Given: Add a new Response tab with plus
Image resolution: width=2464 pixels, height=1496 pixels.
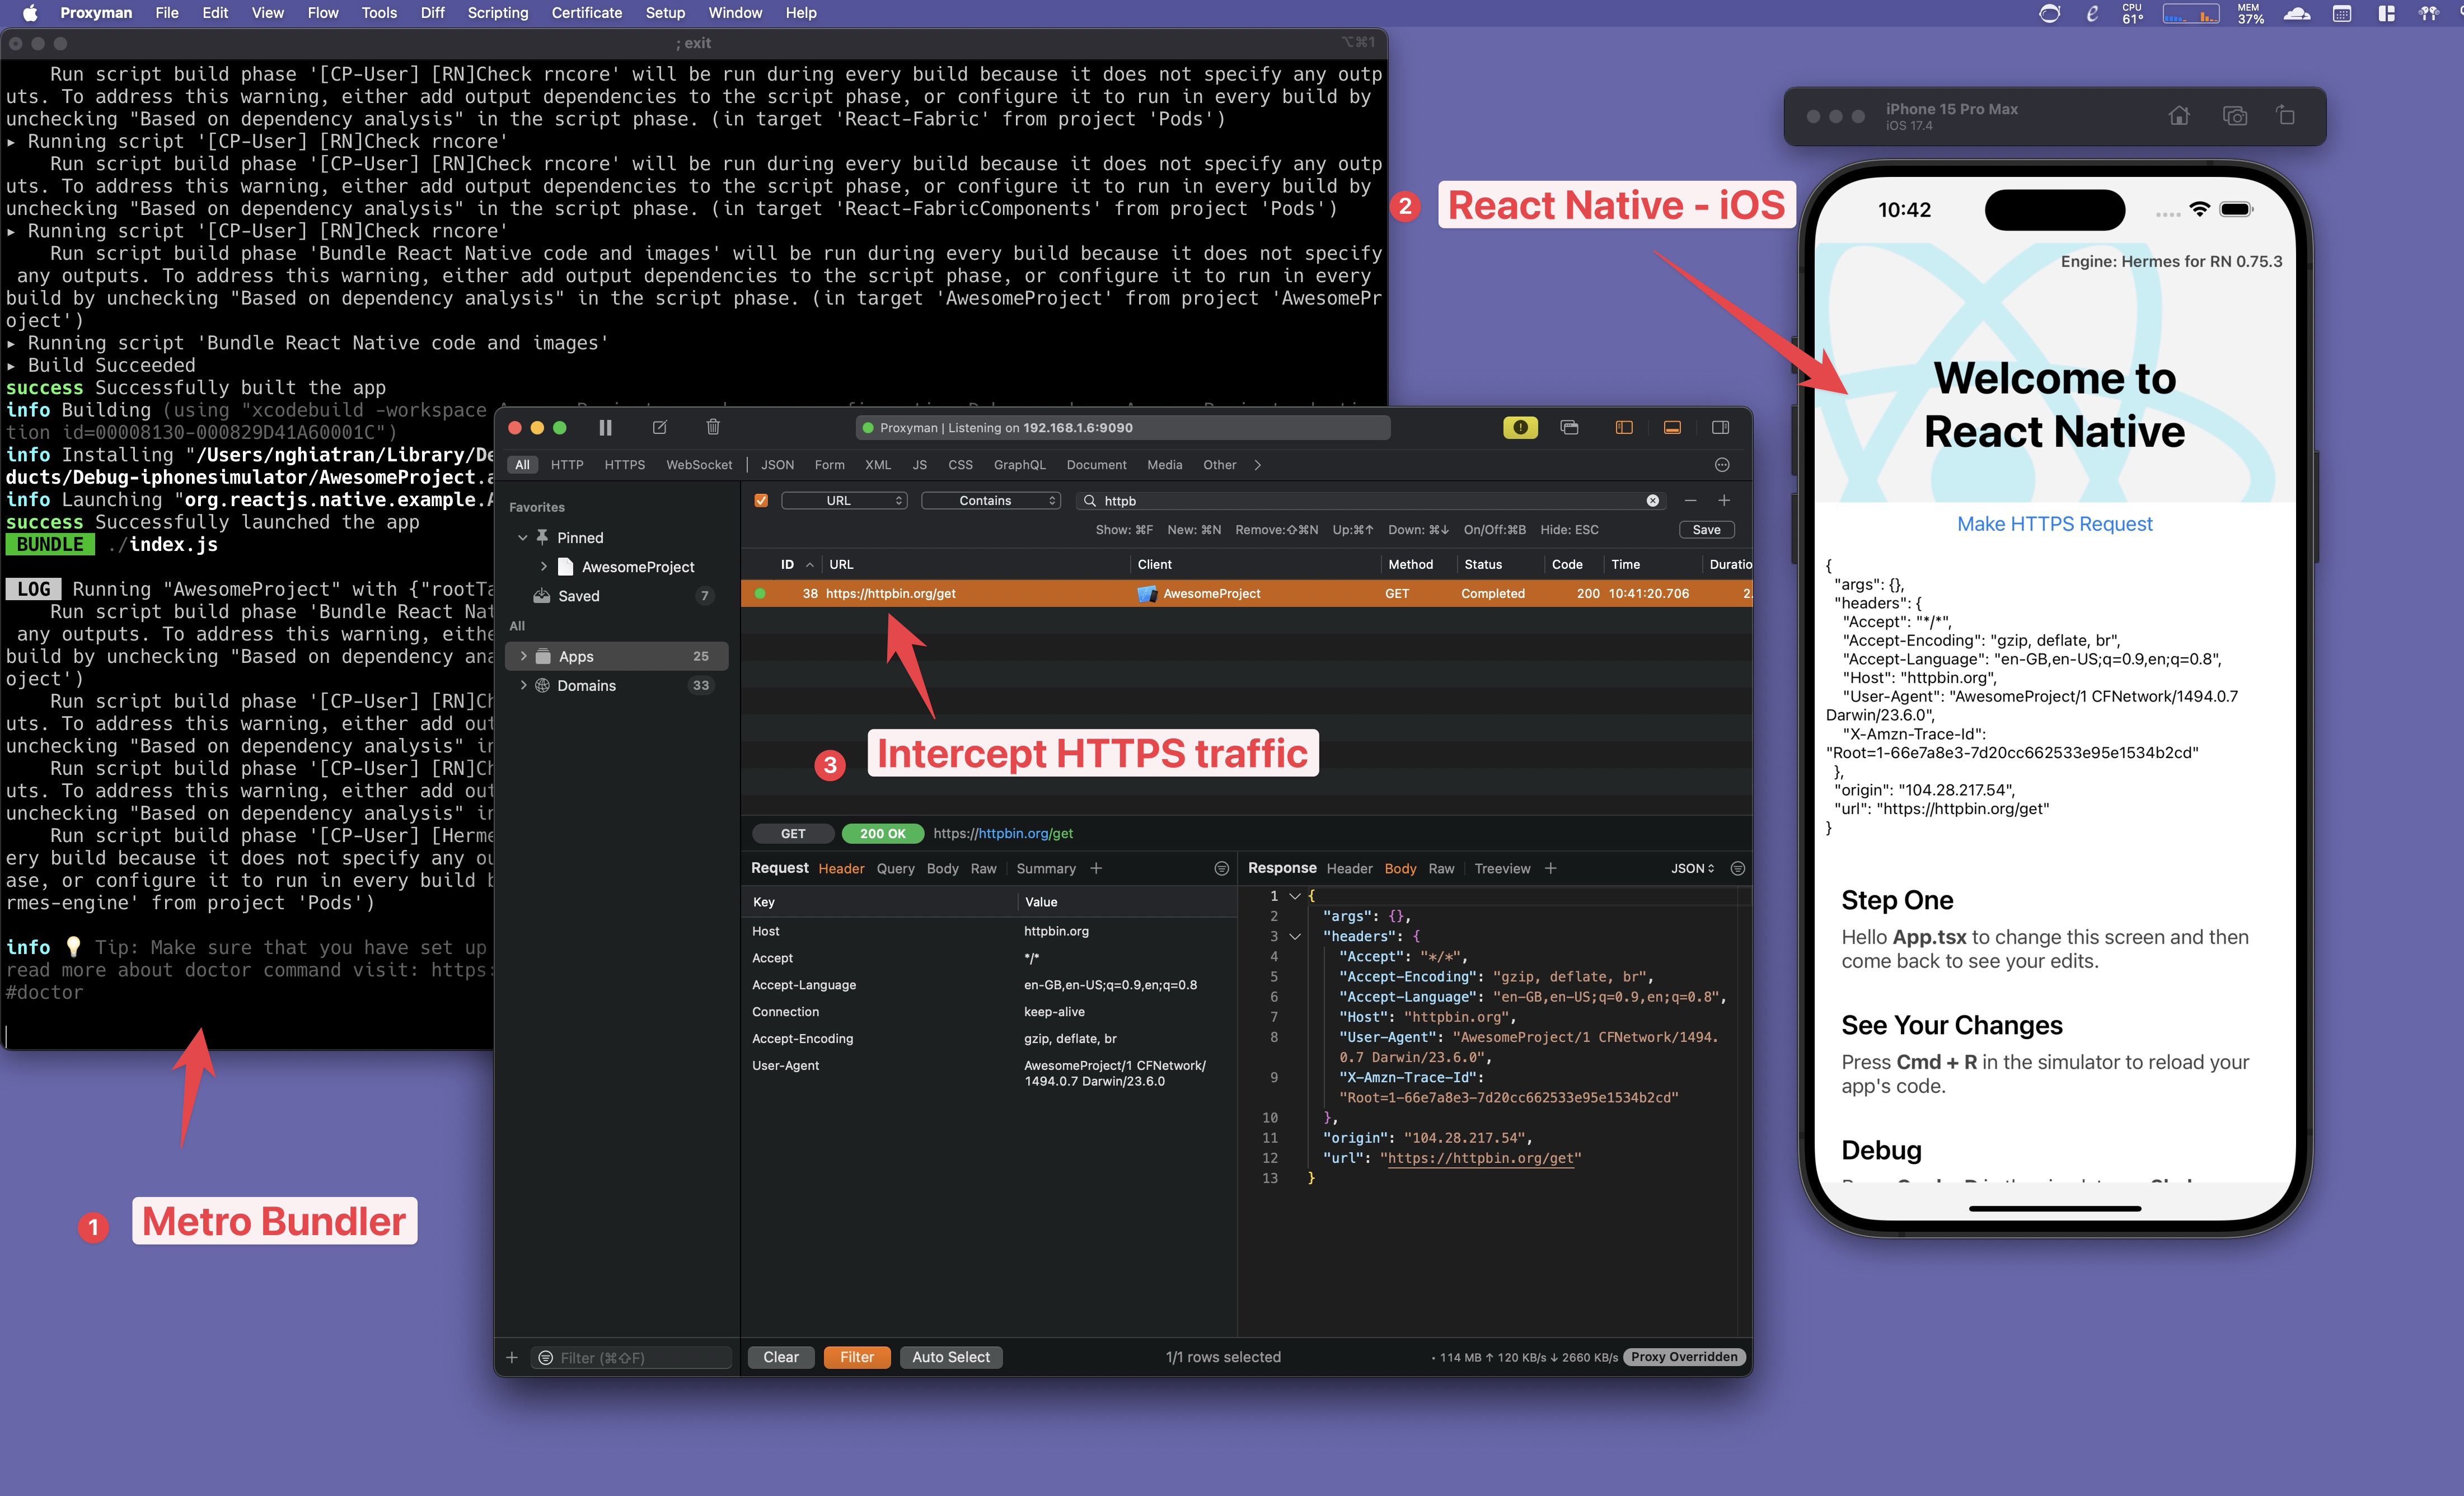Looking at the screenshot, I should 1550,868.
